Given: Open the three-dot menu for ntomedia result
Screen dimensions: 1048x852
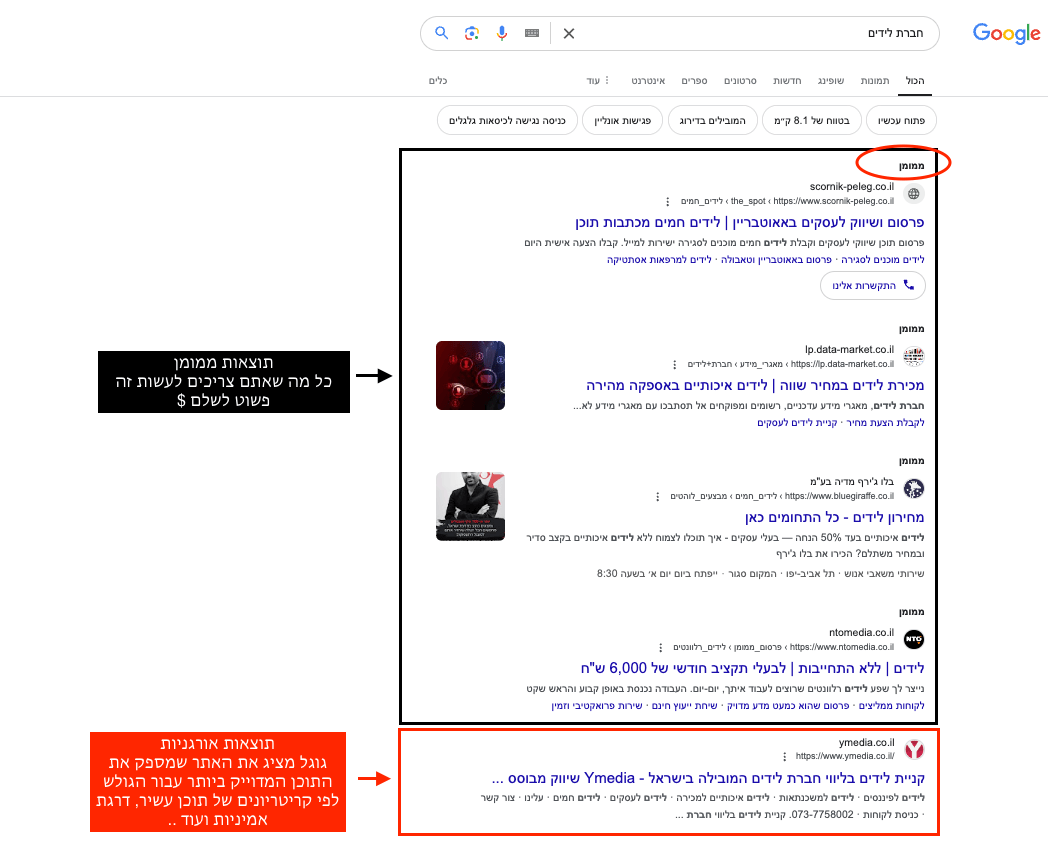Looking at the screenshot, I should click(660, 648).
